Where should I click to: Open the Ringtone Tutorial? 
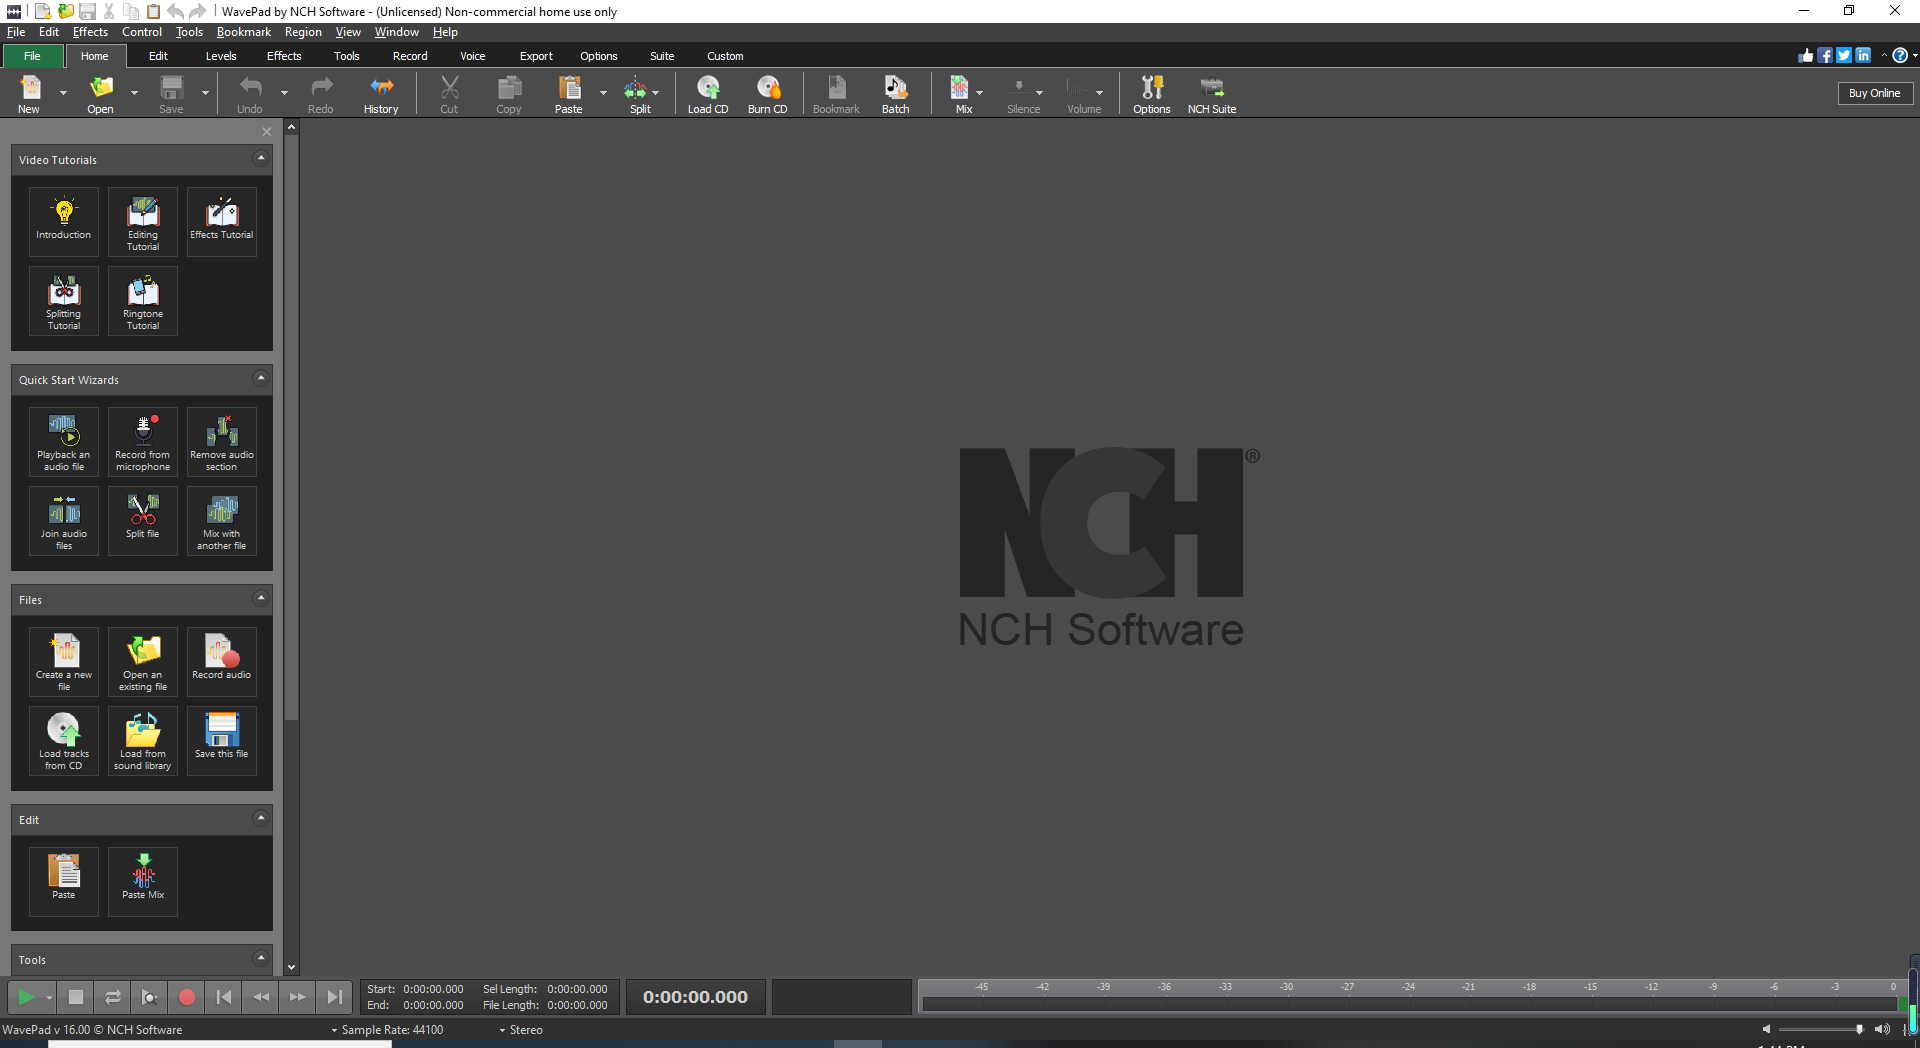click(x=143, y=301)
